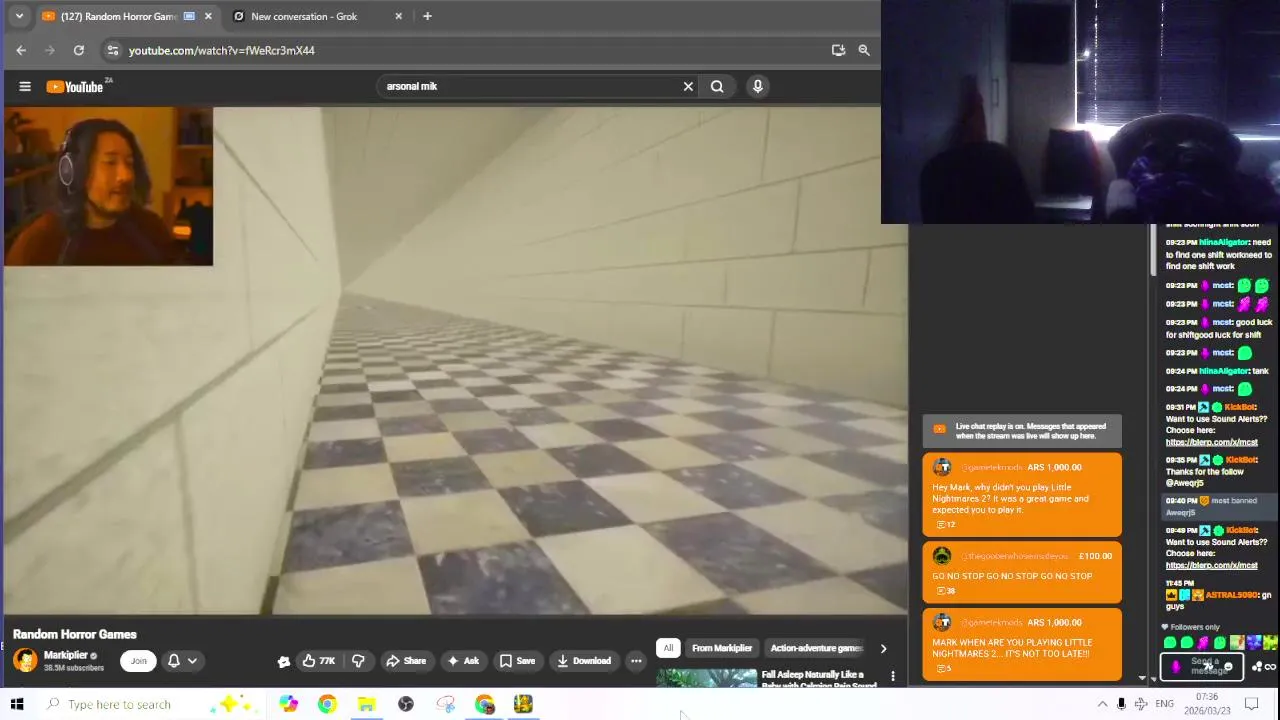Image resolution: width=1280 pixels, height=720 pixels.
Task: Open the ENG language selector
Action: [x=1164, y=704]
